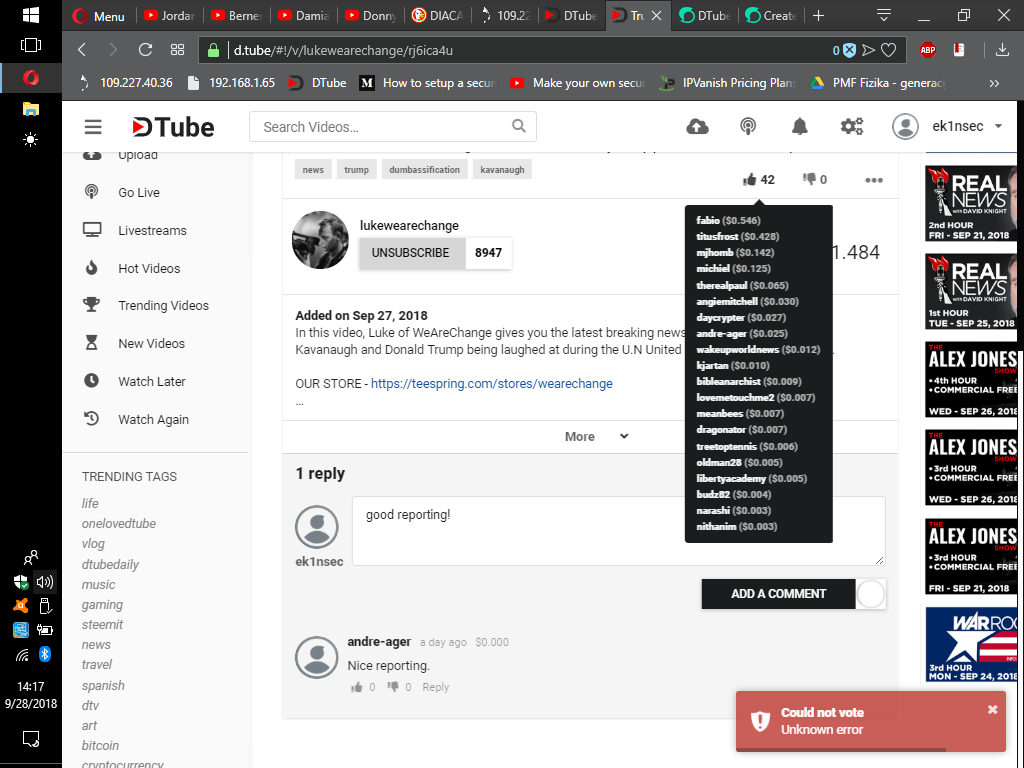Open the cloud upload icon in header
Viewport: 1024px width, 768px height.
coord(697,126)
